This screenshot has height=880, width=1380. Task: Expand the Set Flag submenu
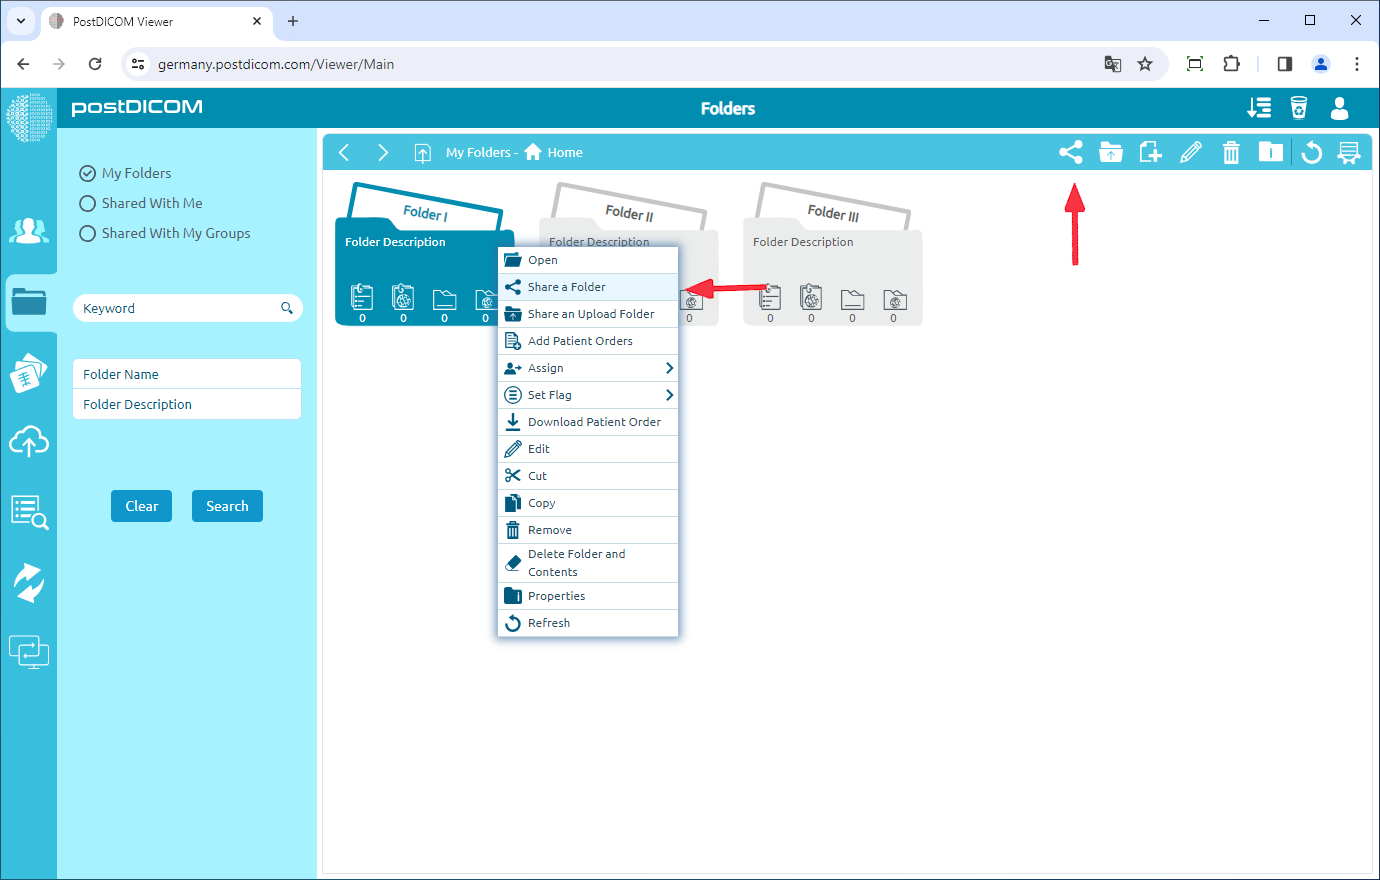(x=588, y=395)
